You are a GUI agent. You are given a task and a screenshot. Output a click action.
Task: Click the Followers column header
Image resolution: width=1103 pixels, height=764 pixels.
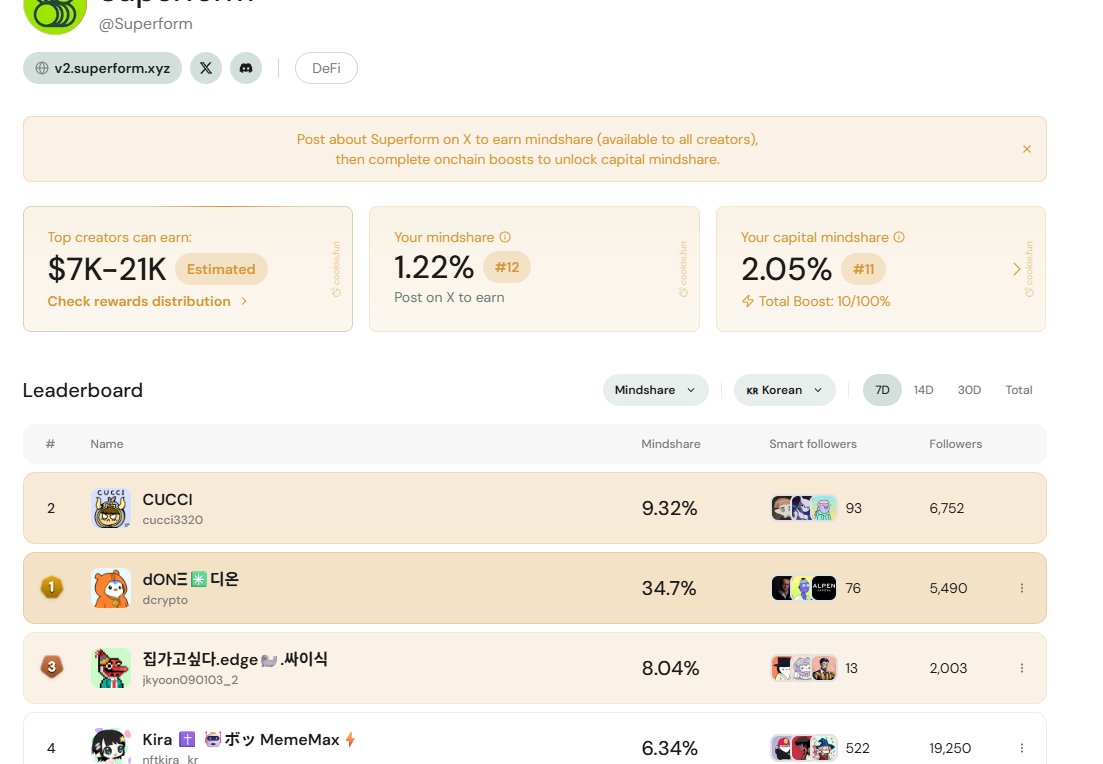point(955,444)
